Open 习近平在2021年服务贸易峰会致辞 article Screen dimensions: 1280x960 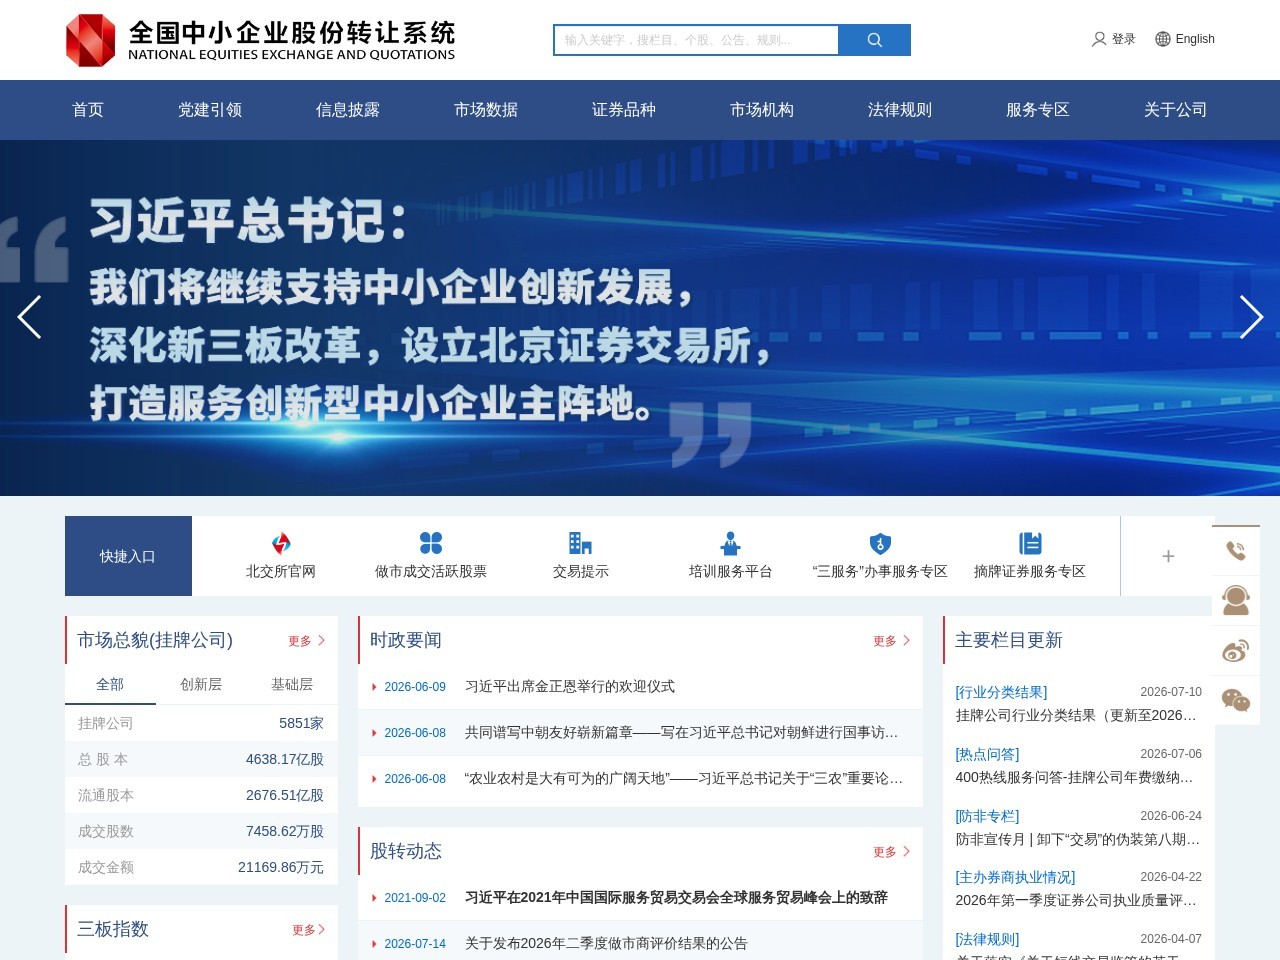676,897
